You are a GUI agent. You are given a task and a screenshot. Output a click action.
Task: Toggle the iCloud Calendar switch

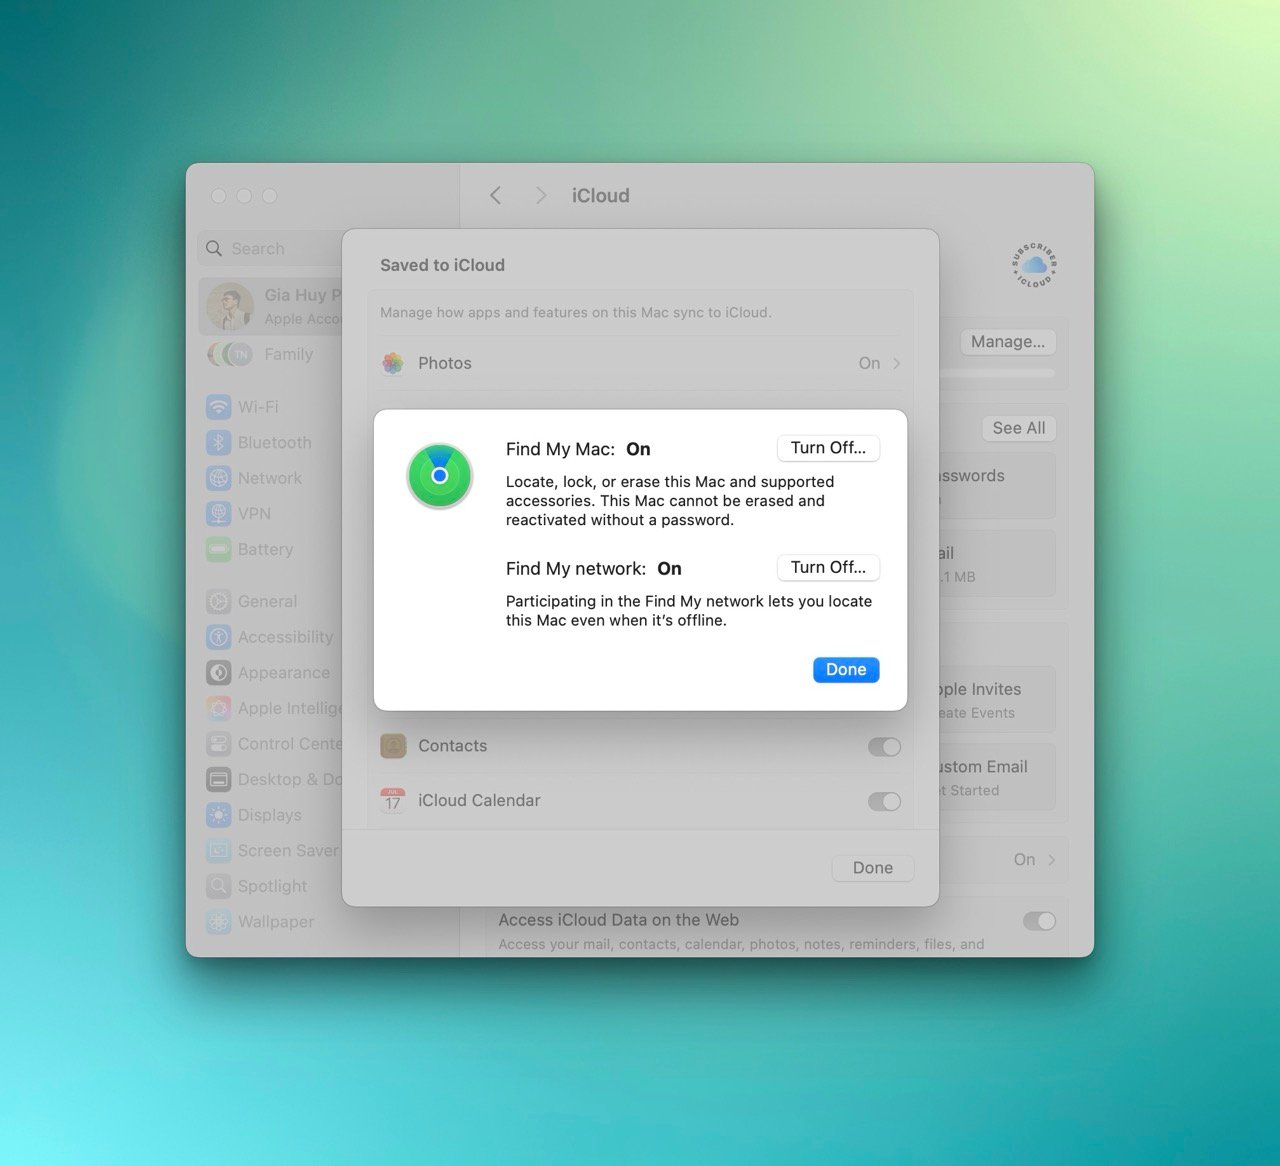tap(884, 802)
